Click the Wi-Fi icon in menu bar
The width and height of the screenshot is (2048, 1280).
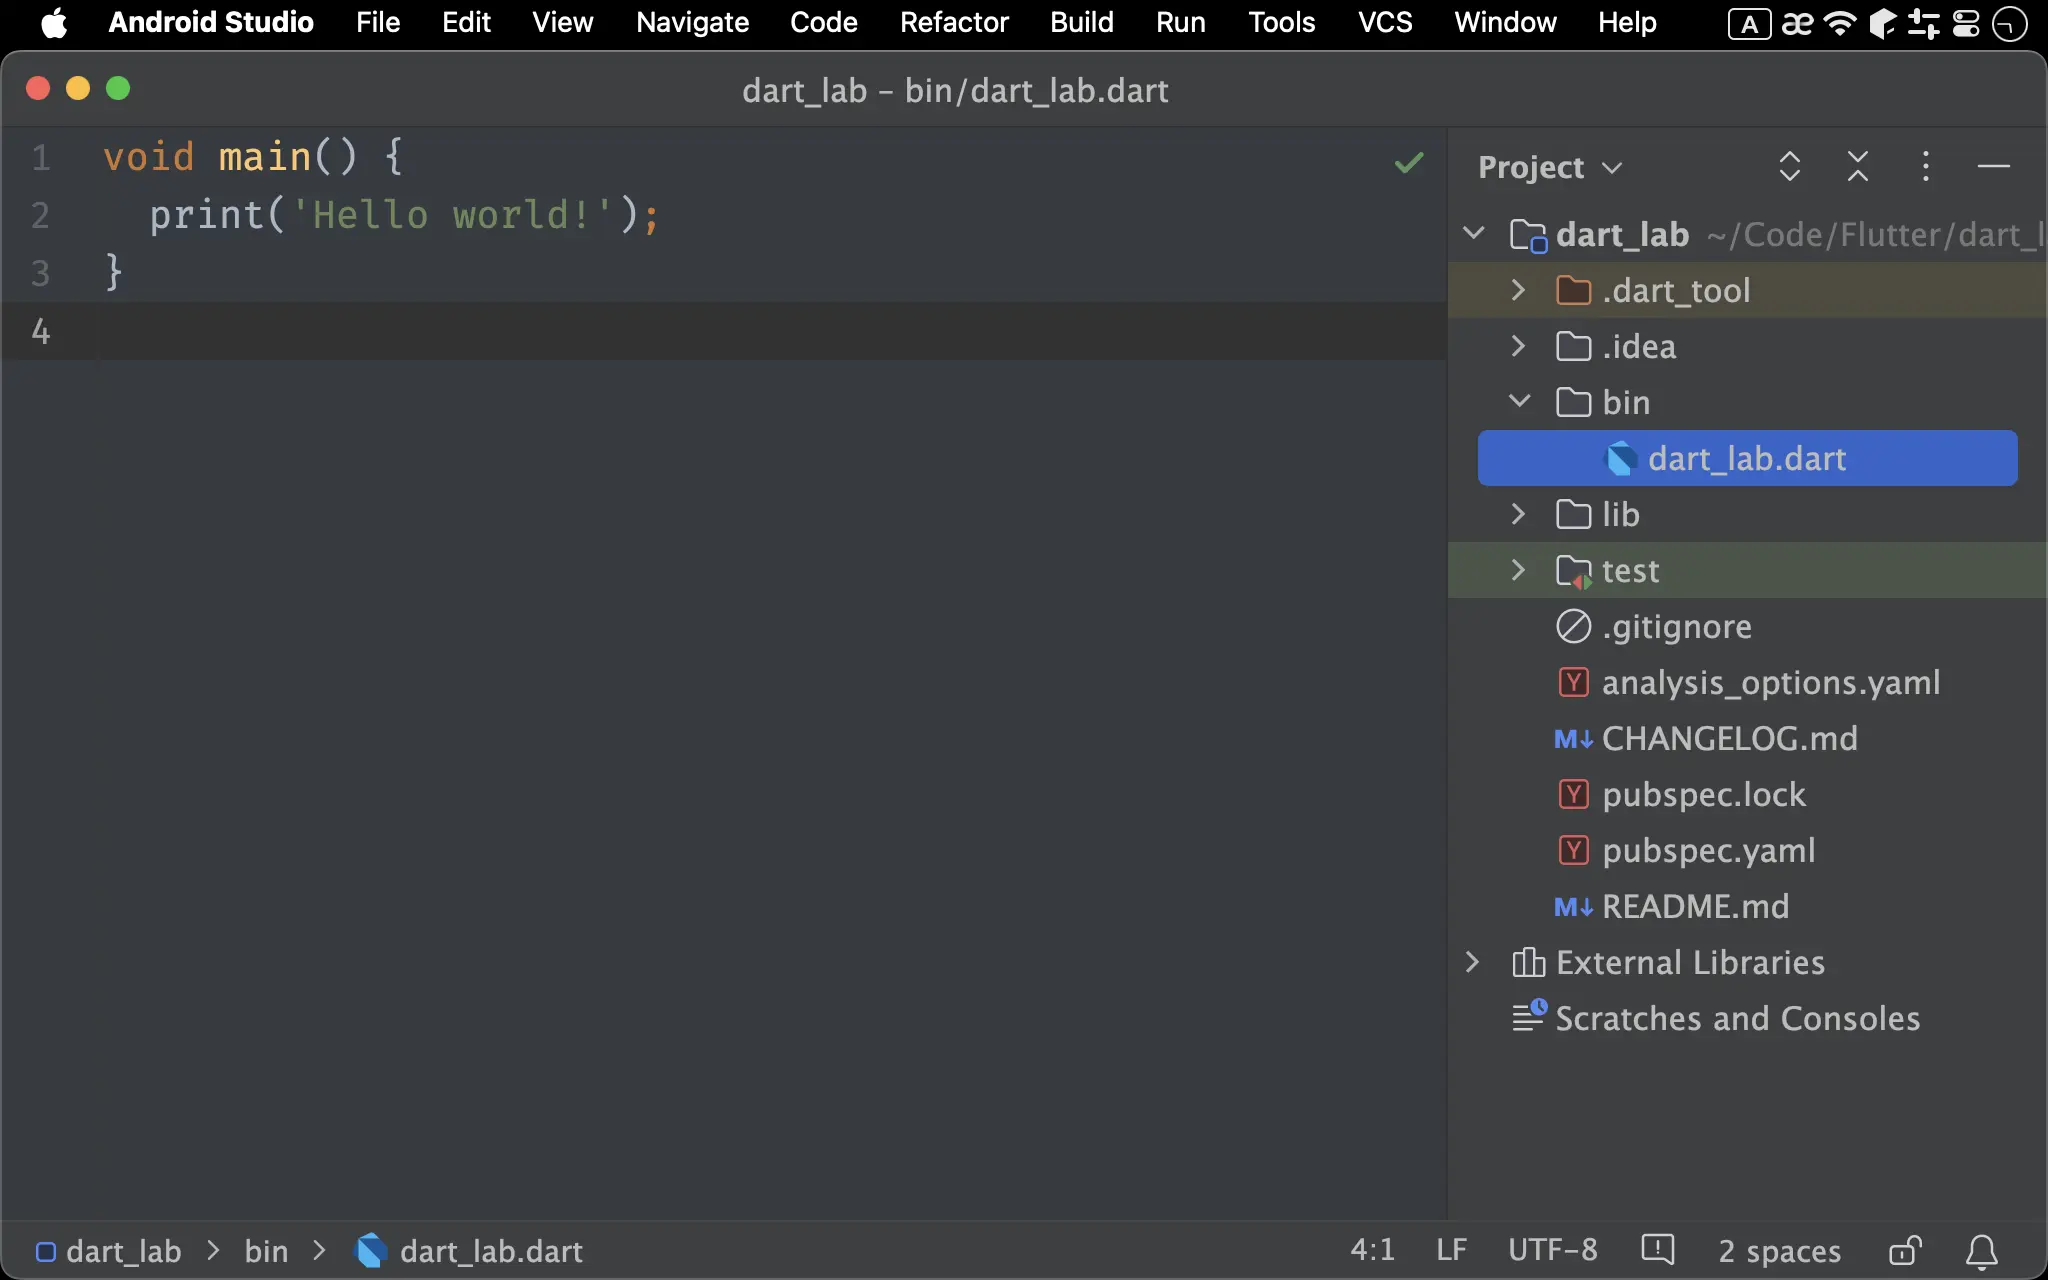point(1840,23)
